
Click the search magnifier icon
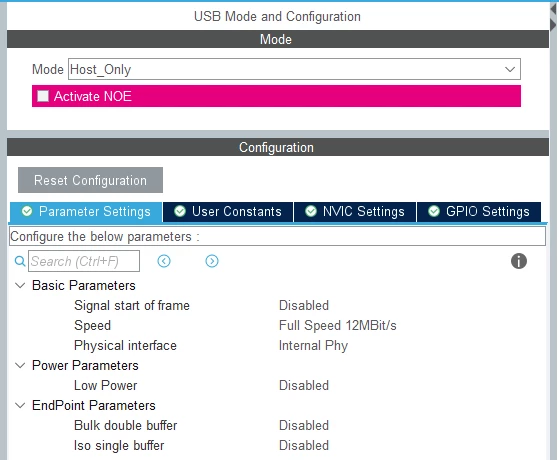20,261
